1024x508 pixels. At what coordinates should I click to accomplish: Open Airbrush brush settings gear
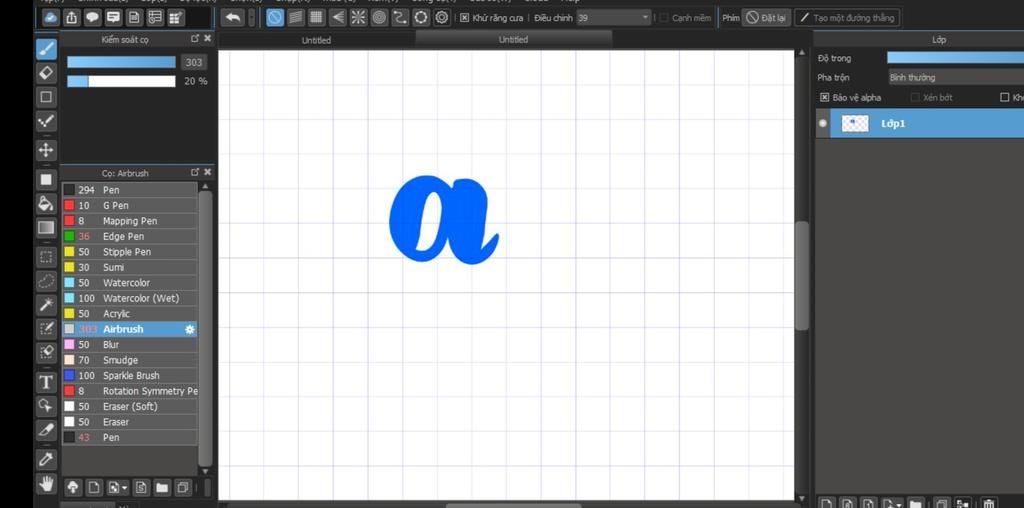(x=189, y=330)
